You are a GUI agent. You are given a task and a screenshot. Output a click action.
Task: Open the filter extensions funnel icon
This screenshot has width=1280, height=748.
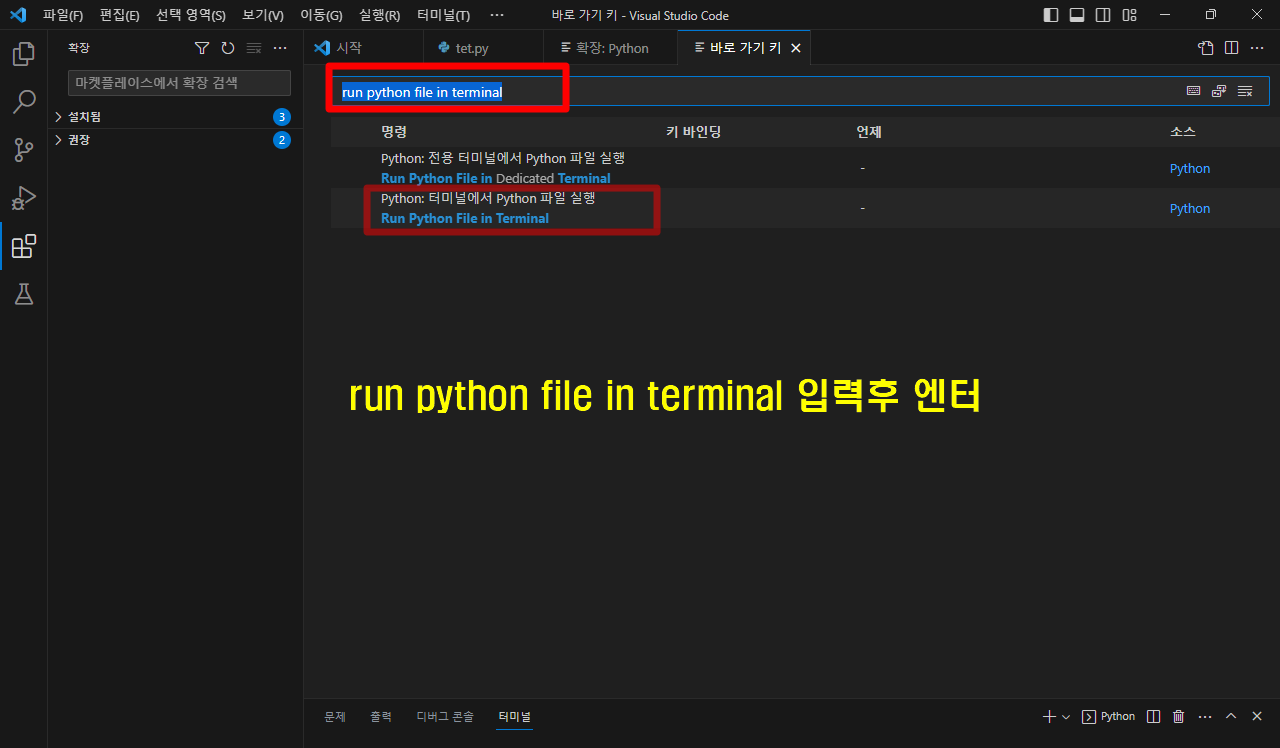pos(202,47)
